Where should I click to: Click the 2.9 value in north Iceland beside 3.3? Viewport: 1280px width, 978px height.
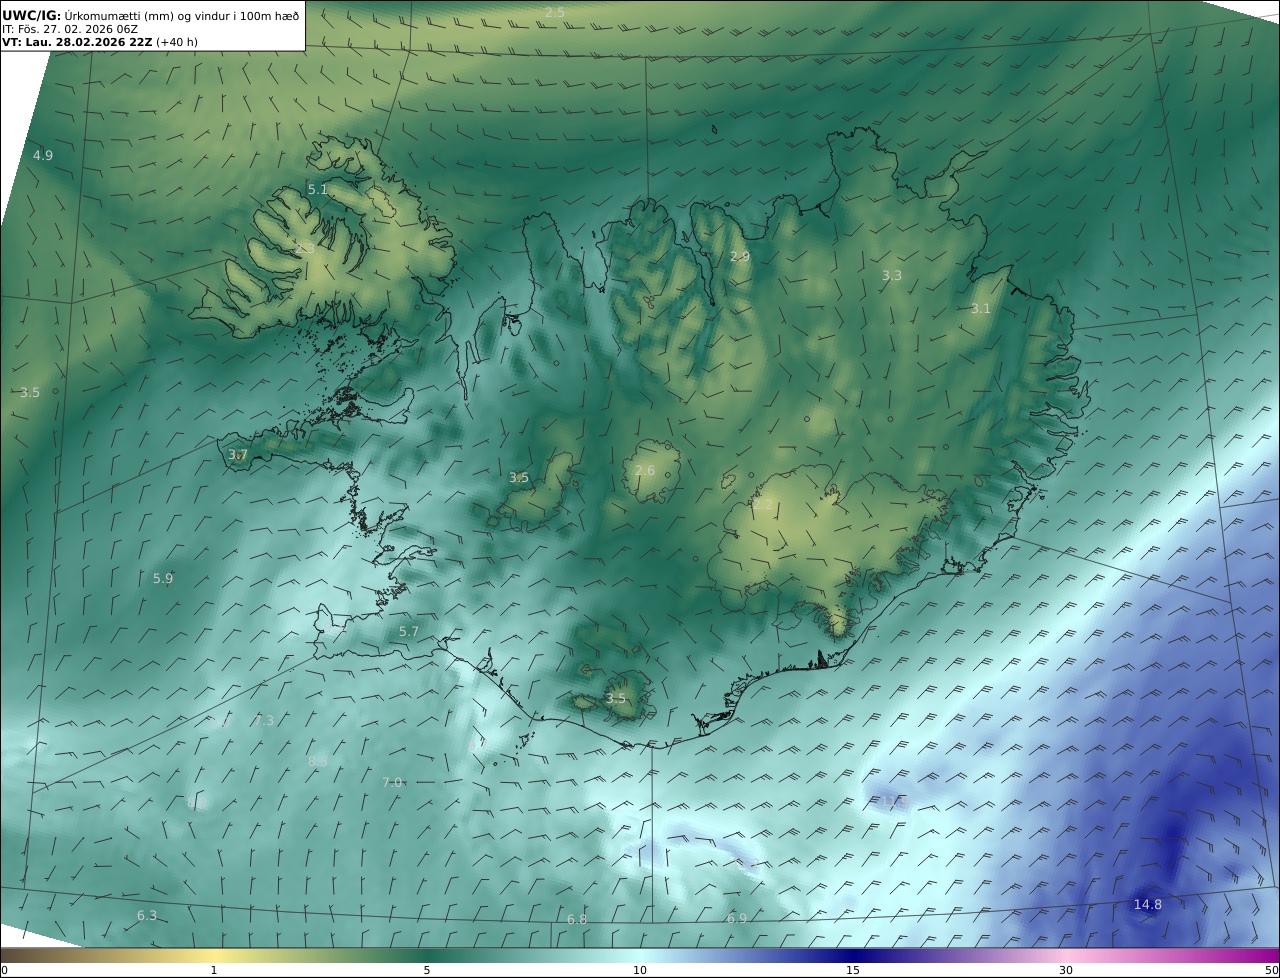[x=739, y=257]
